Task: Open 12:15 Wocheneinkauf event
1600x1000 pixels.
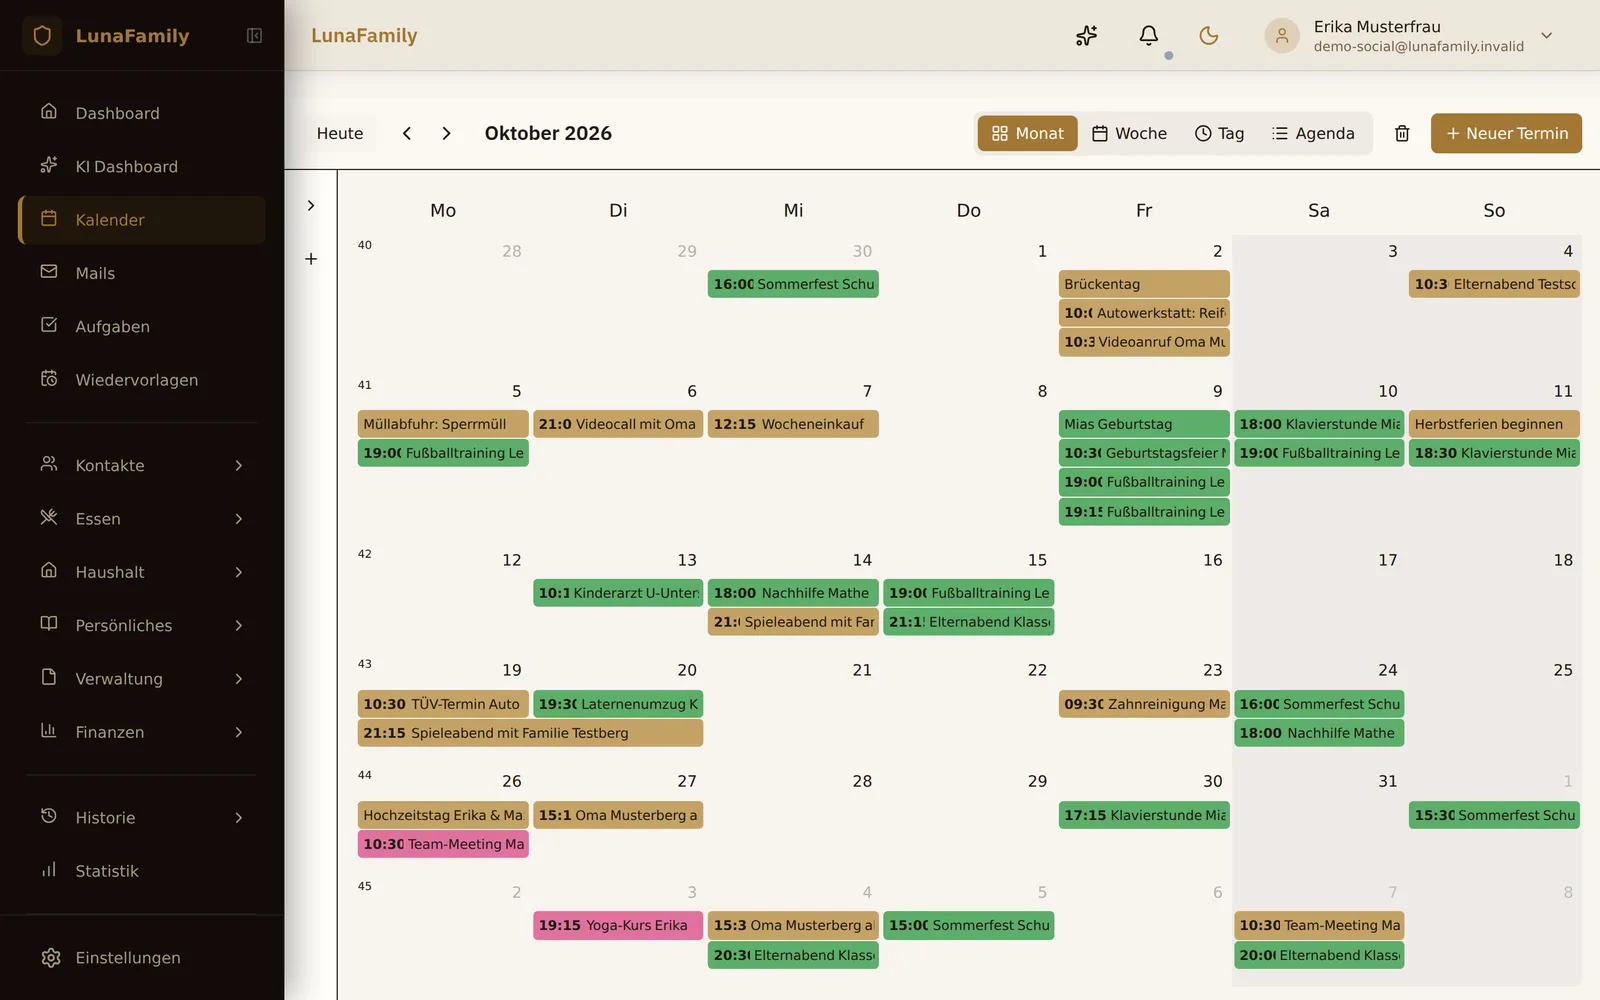Action: click(793, 424)
